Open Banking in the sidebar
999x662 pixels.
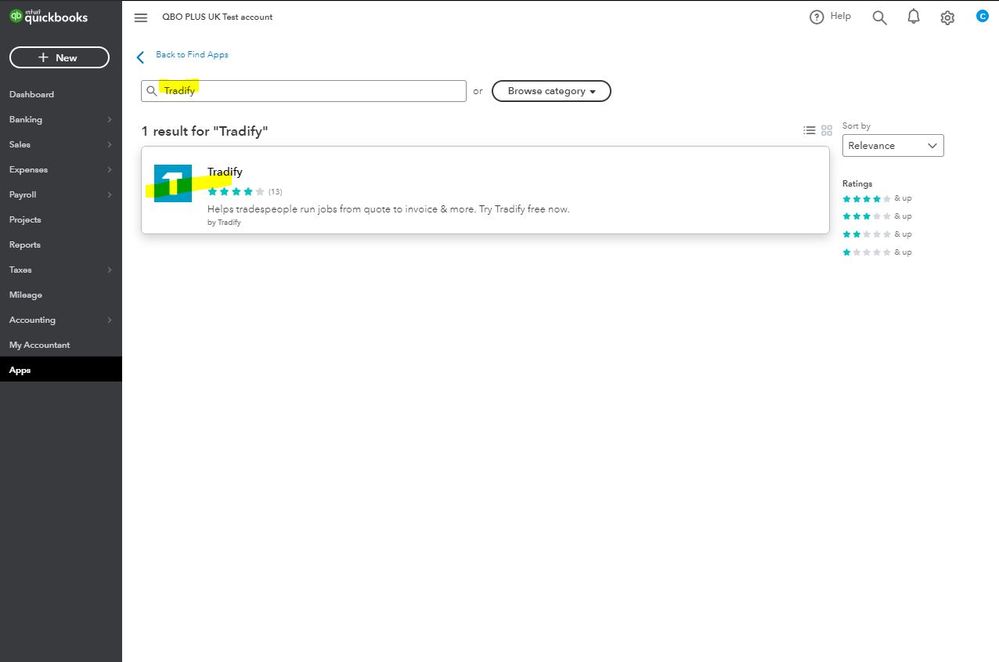click(x=25, y=120)
